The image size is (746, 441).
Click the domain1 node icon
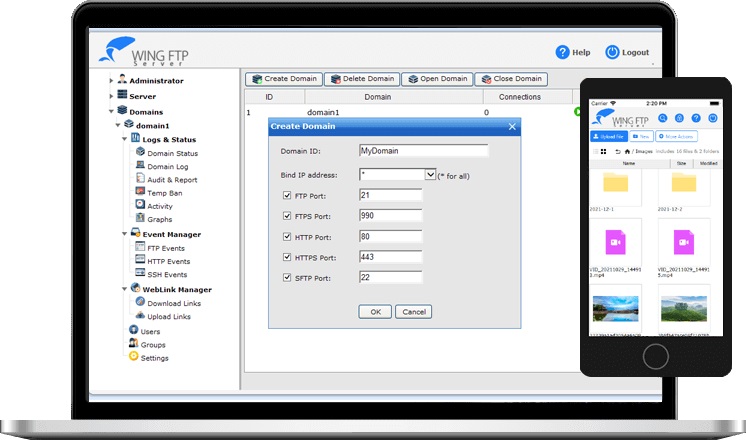click(129, 124)
